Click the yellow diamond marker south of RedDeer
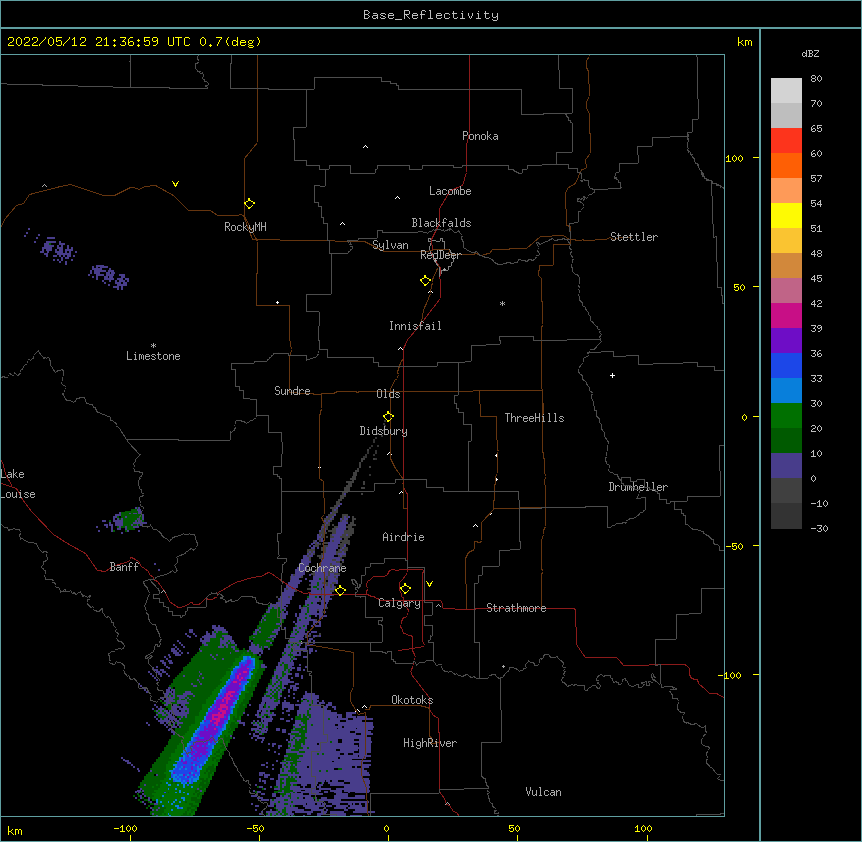Viewport: 862px width, 842px height. [x=425, y=281]
